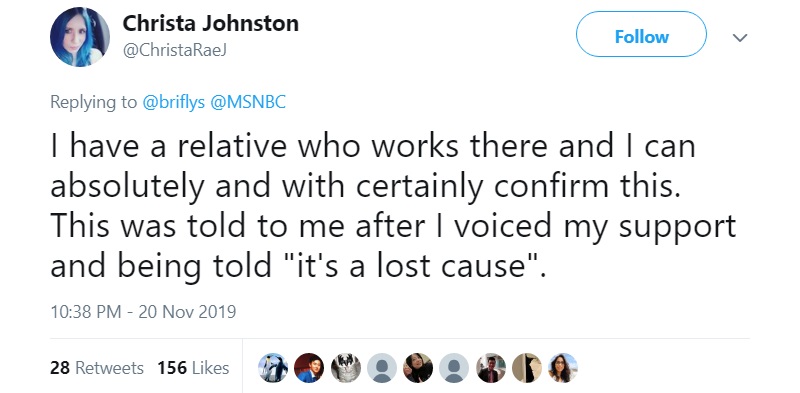Click the beige torn-wall liker avatar
The width and height of the screenshot is (800, 393).
[527, 367]
